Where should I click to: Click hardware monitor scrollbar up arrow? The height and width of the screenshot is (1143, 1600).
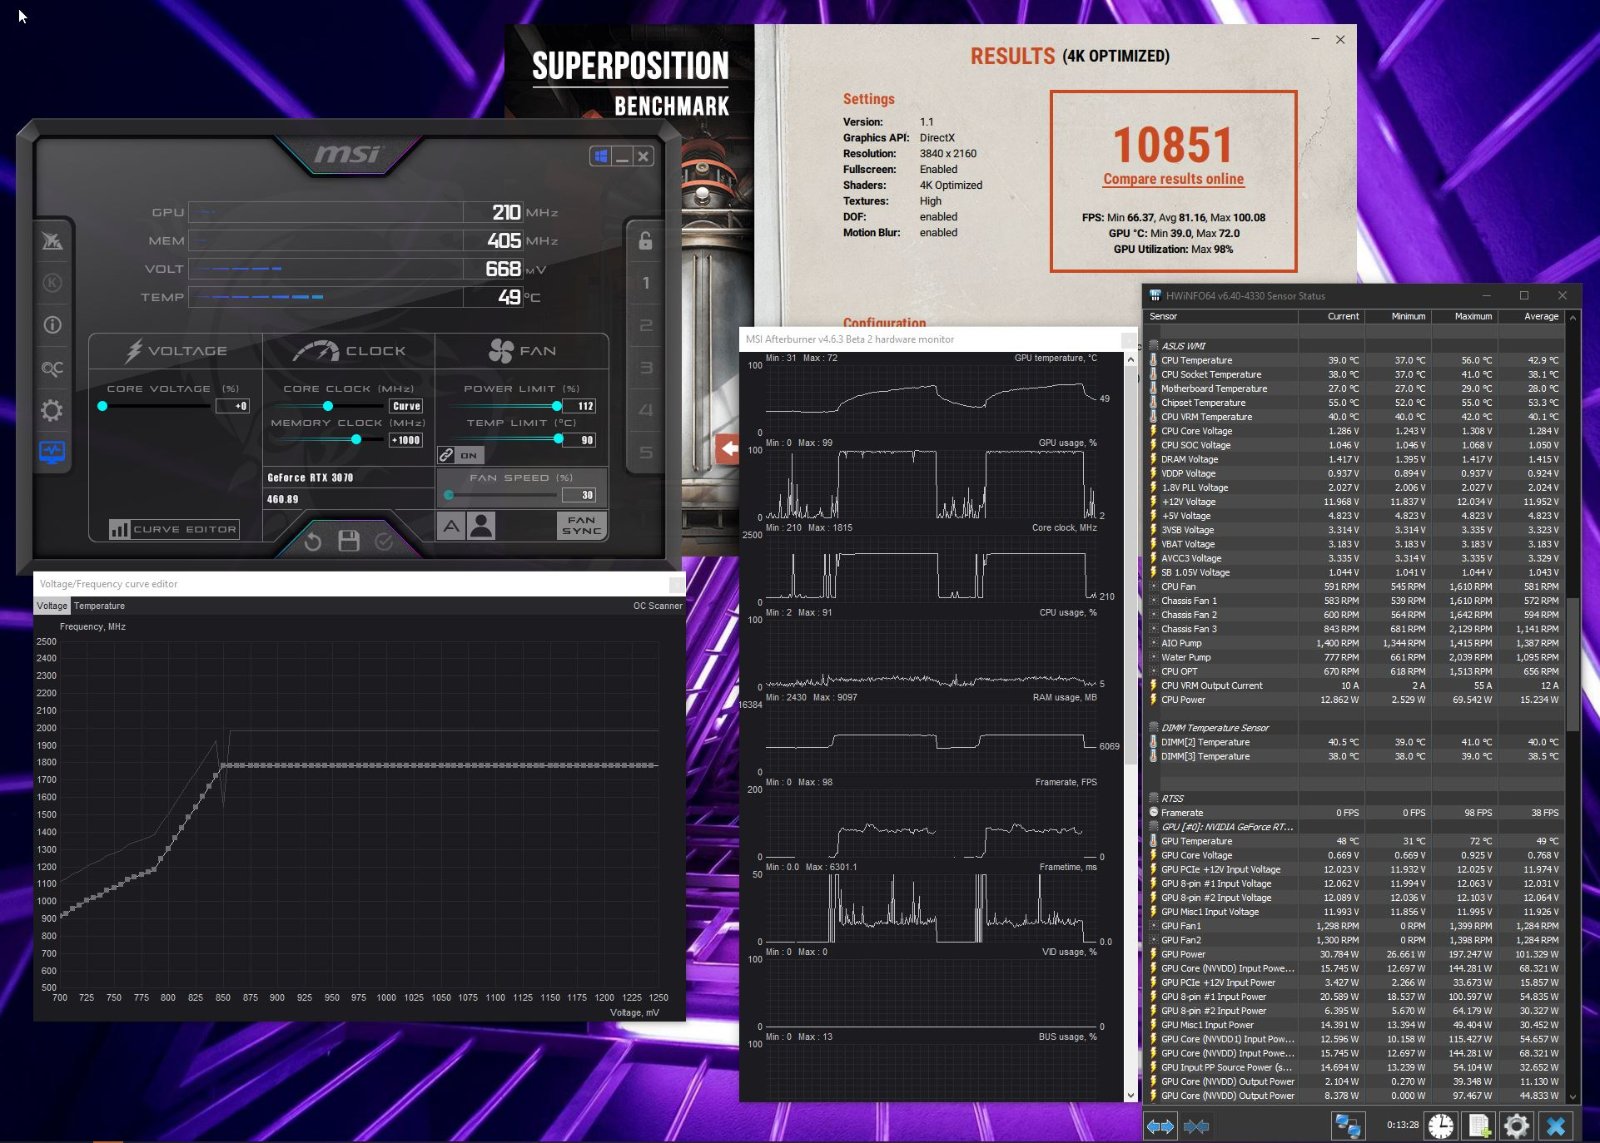coord(1130,359)
